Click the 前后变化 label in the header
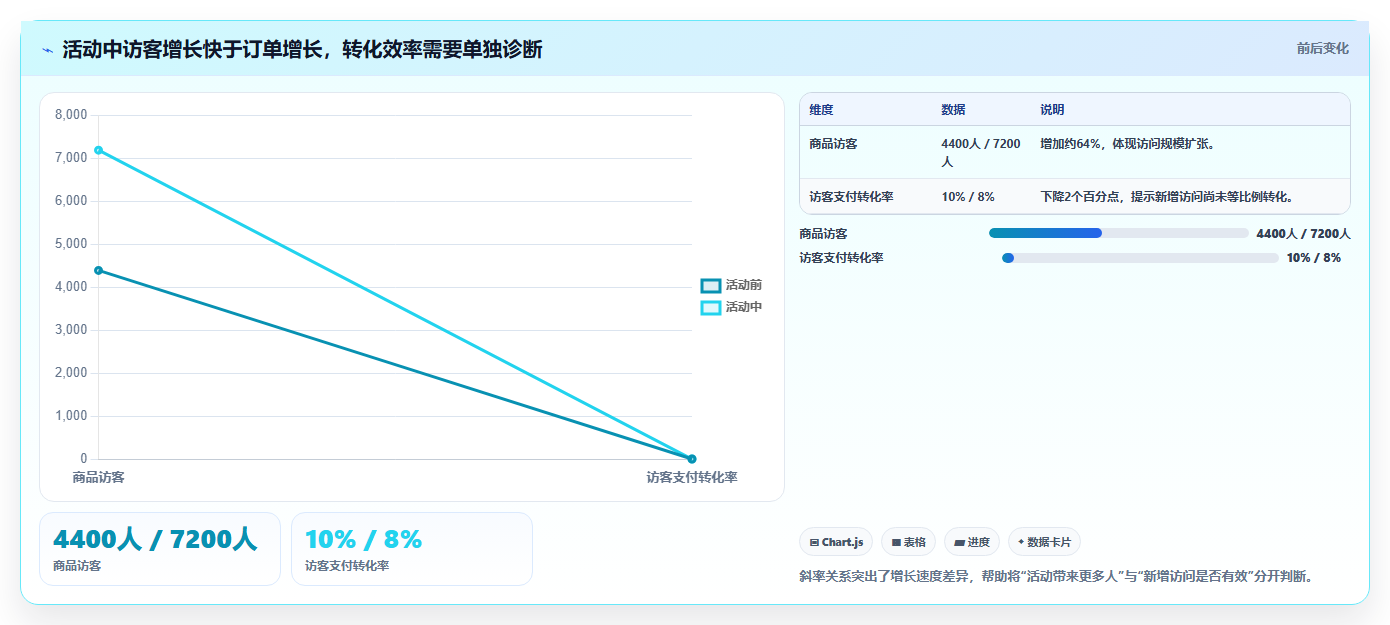The width and height of the screenshot is (1390, 625). (1322, 48)
